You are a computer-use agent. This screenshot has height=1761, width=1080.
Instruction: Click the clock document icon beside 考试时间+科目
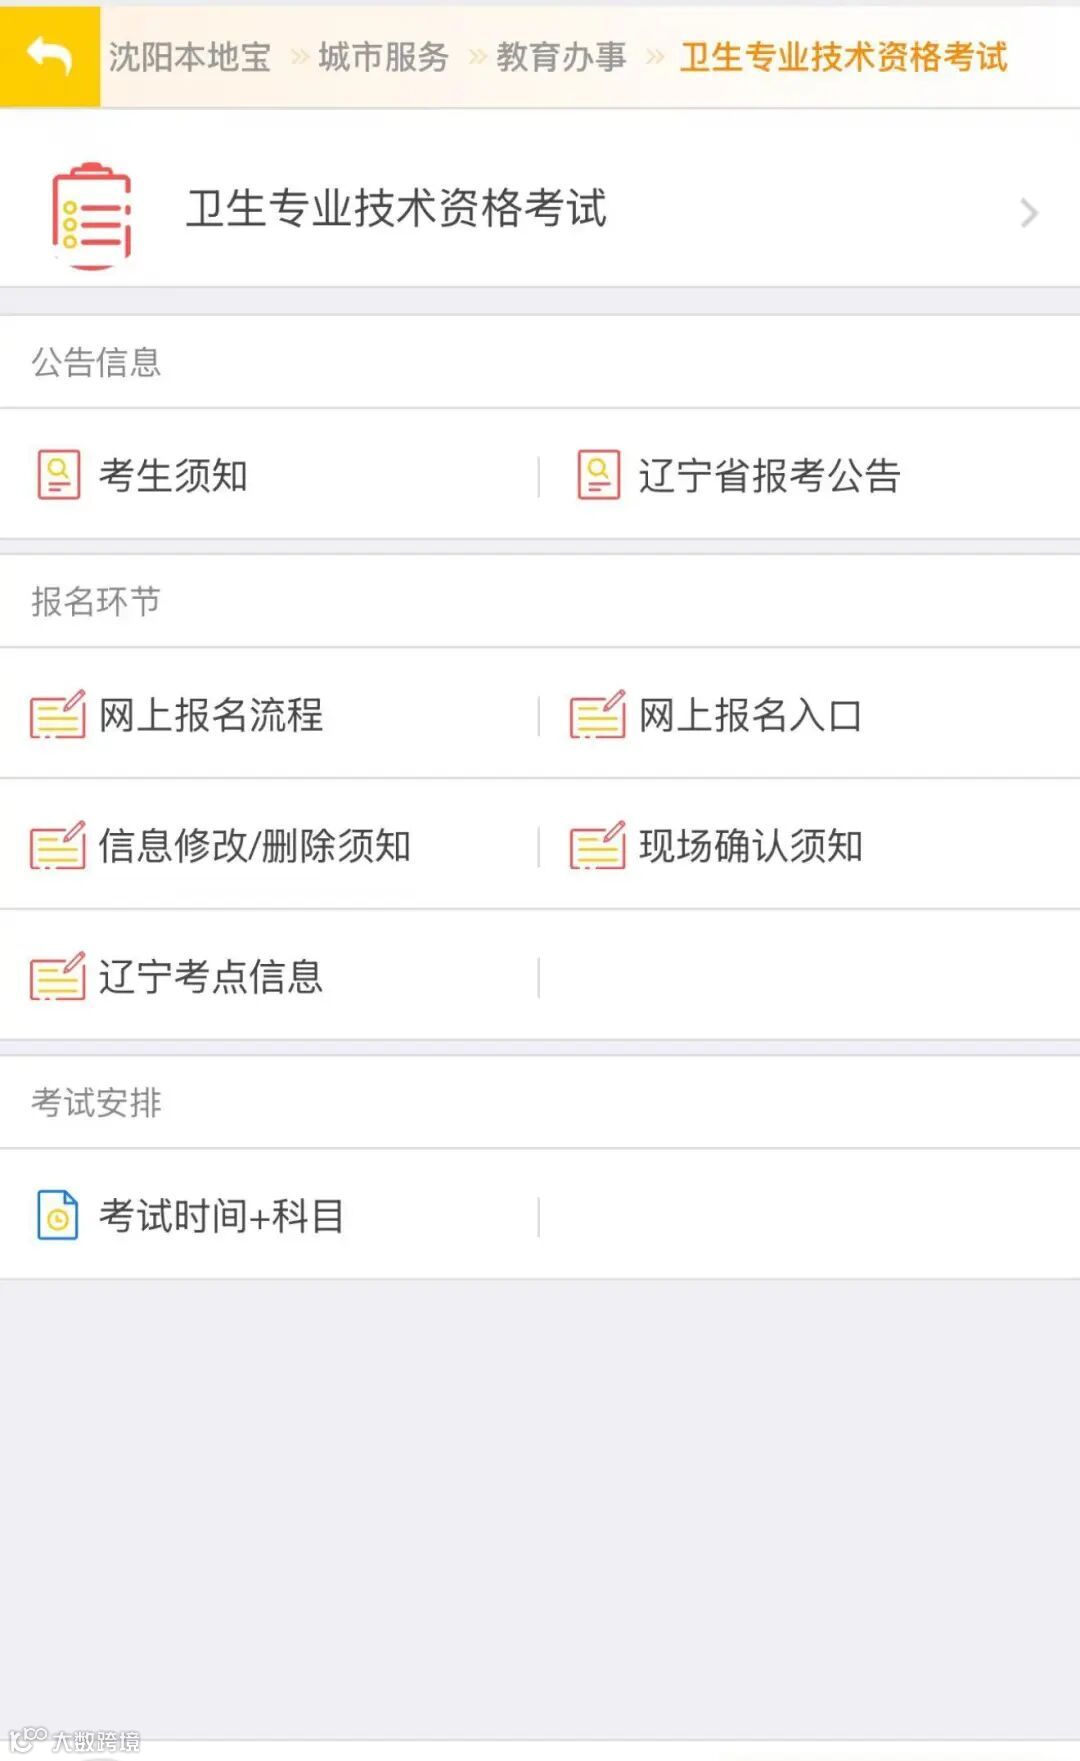pyautogui.click(x=58, y=1216)
